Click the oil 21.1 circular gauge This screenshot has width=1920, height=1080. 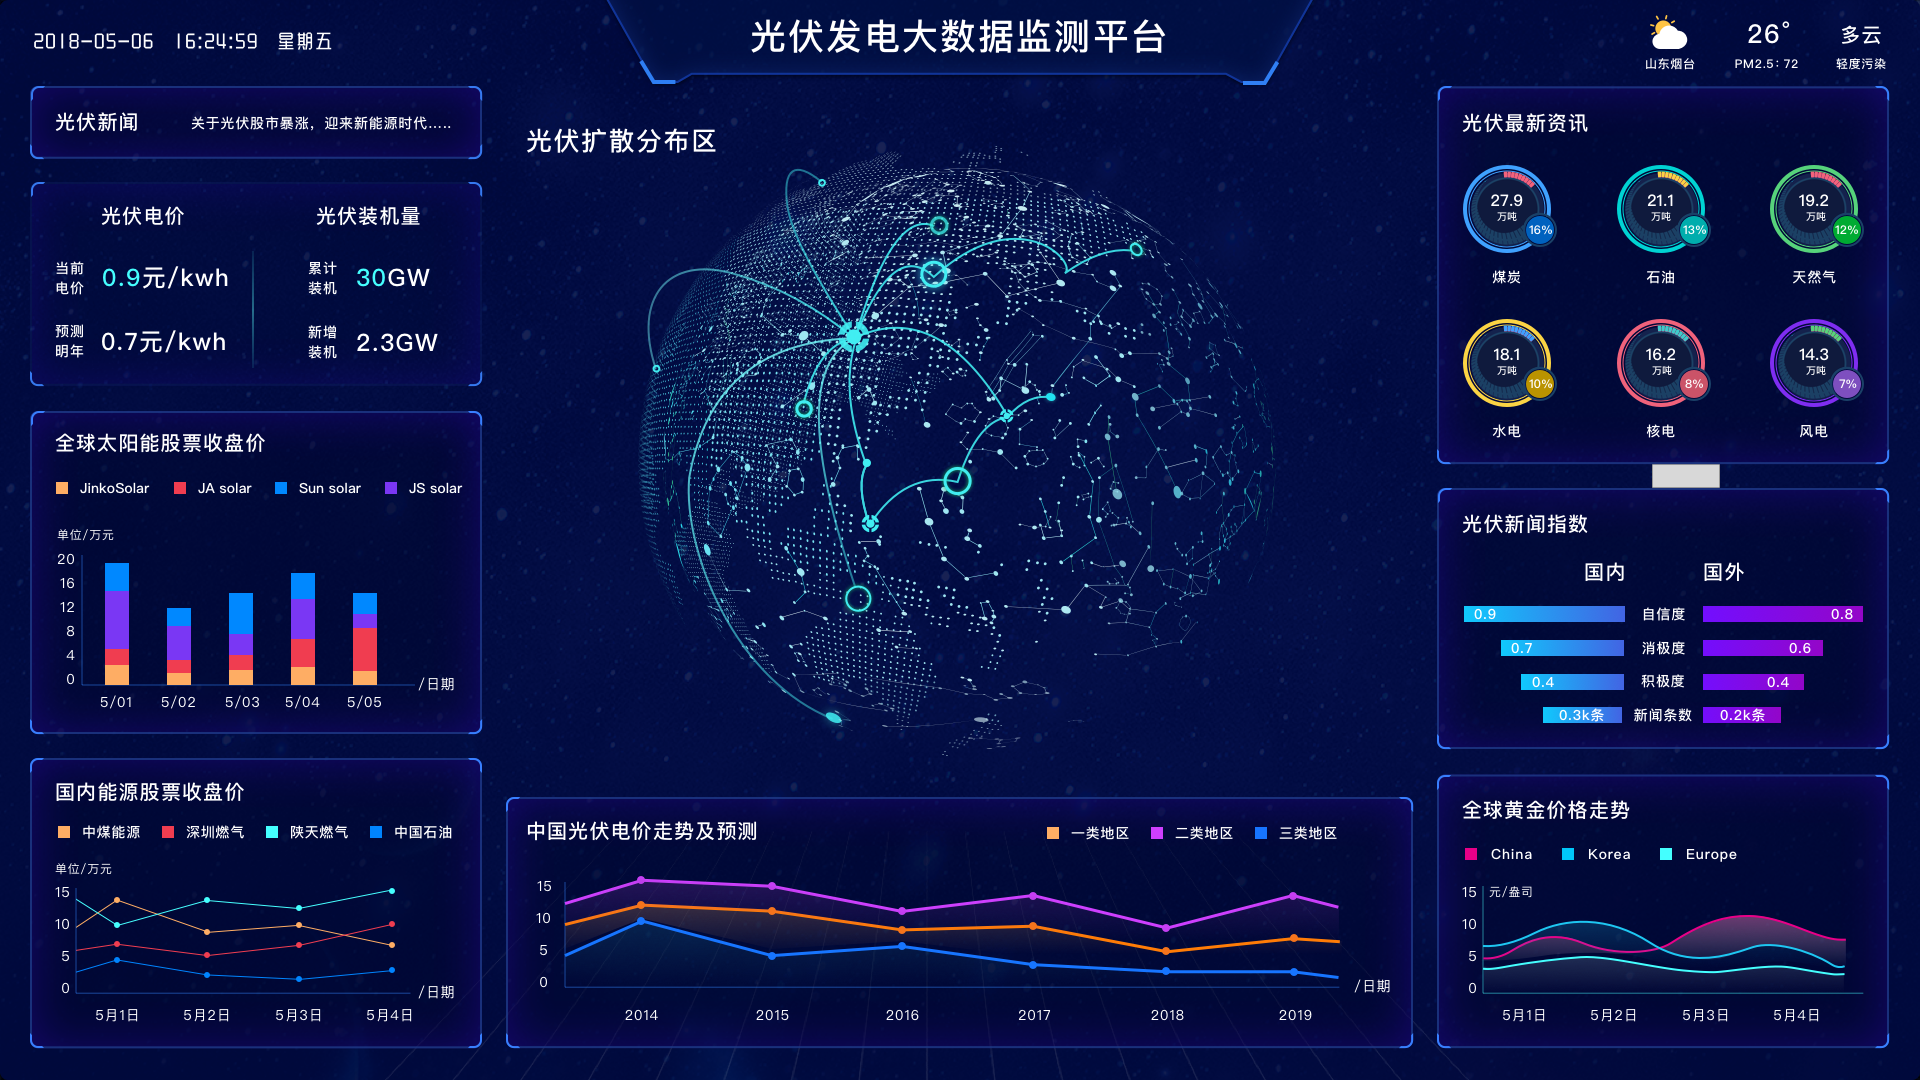point(1659,208)
